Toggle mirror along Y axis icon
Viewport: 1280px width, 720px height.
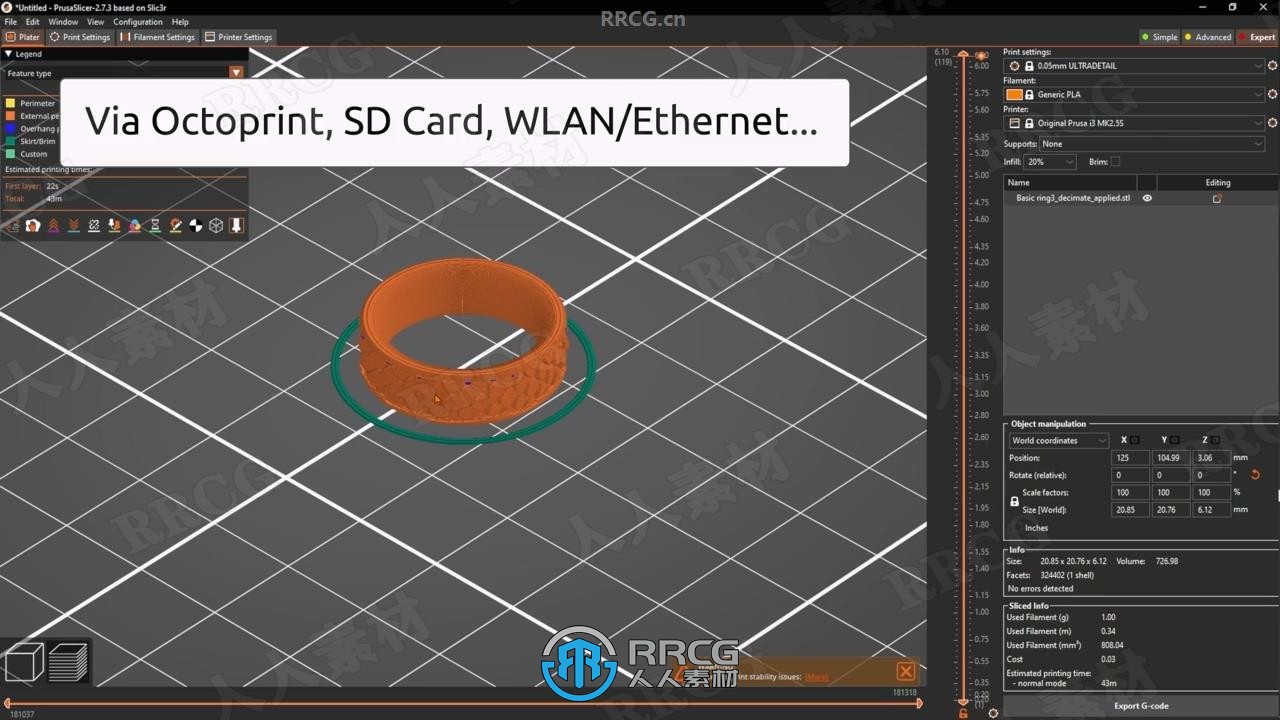1175,440
